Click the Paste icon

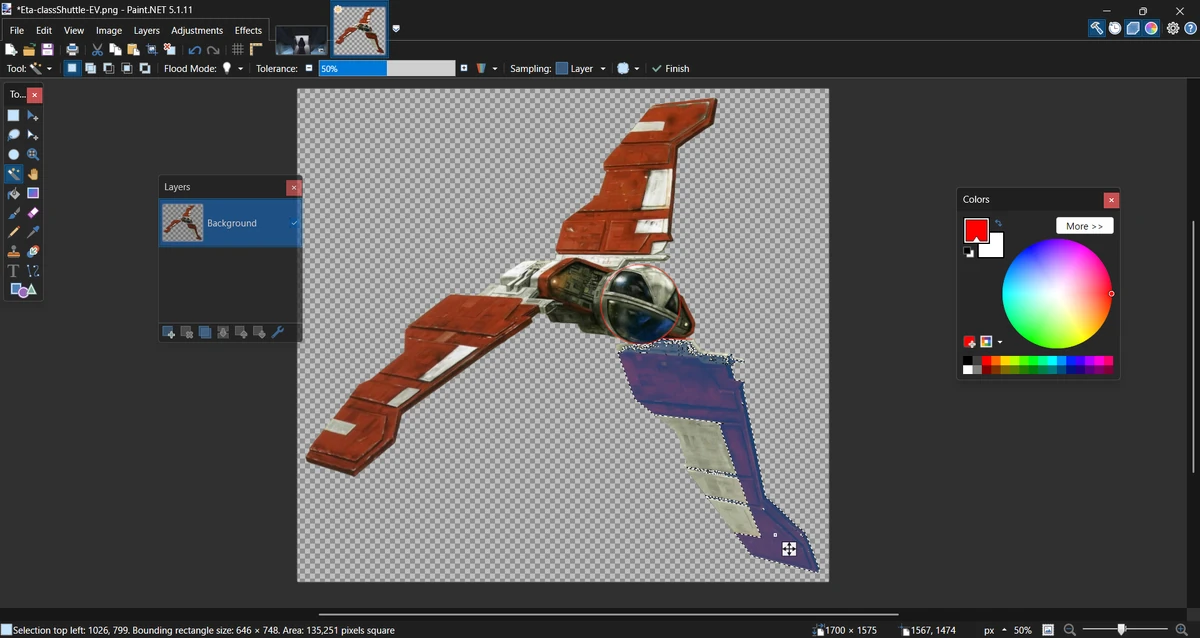(133, 49)
